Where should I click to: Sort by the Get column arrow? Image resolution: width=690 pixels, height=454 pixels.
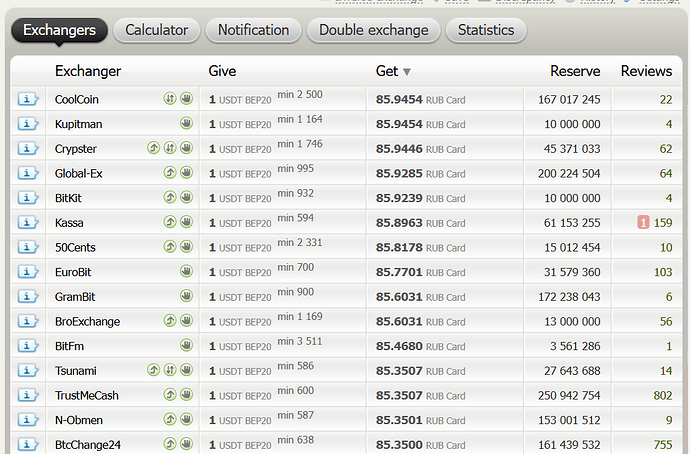[x=407, y=72]
